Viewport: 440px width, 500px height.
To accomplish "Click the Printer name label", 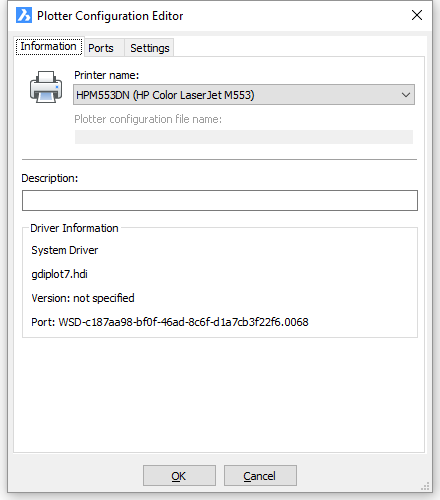I will [106, 75].
